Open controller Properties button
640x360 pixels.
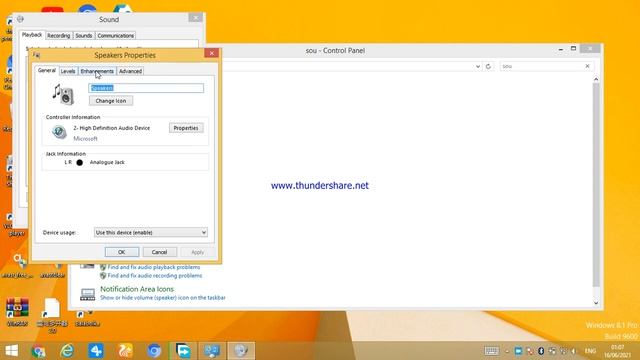pyautogui.click(x=186, y=128)
